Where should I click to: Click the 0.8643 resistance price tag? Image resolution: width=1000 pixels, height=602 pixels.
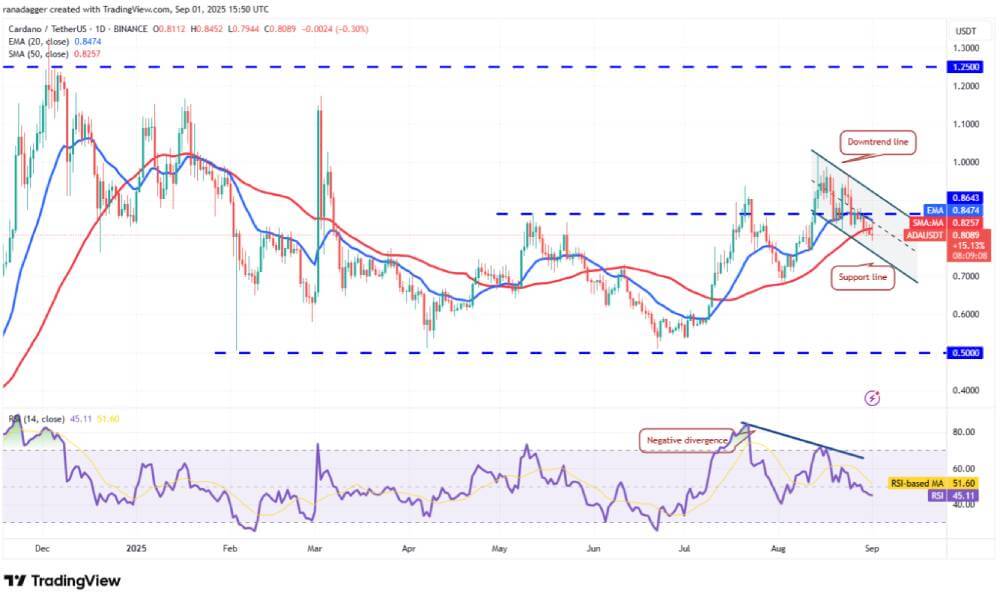(965, 198)
